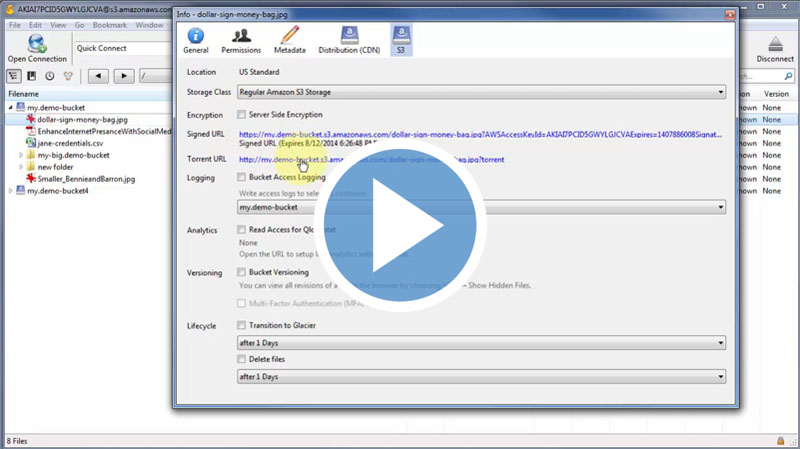Click the Open Connection globe icon

click(37, 47)
